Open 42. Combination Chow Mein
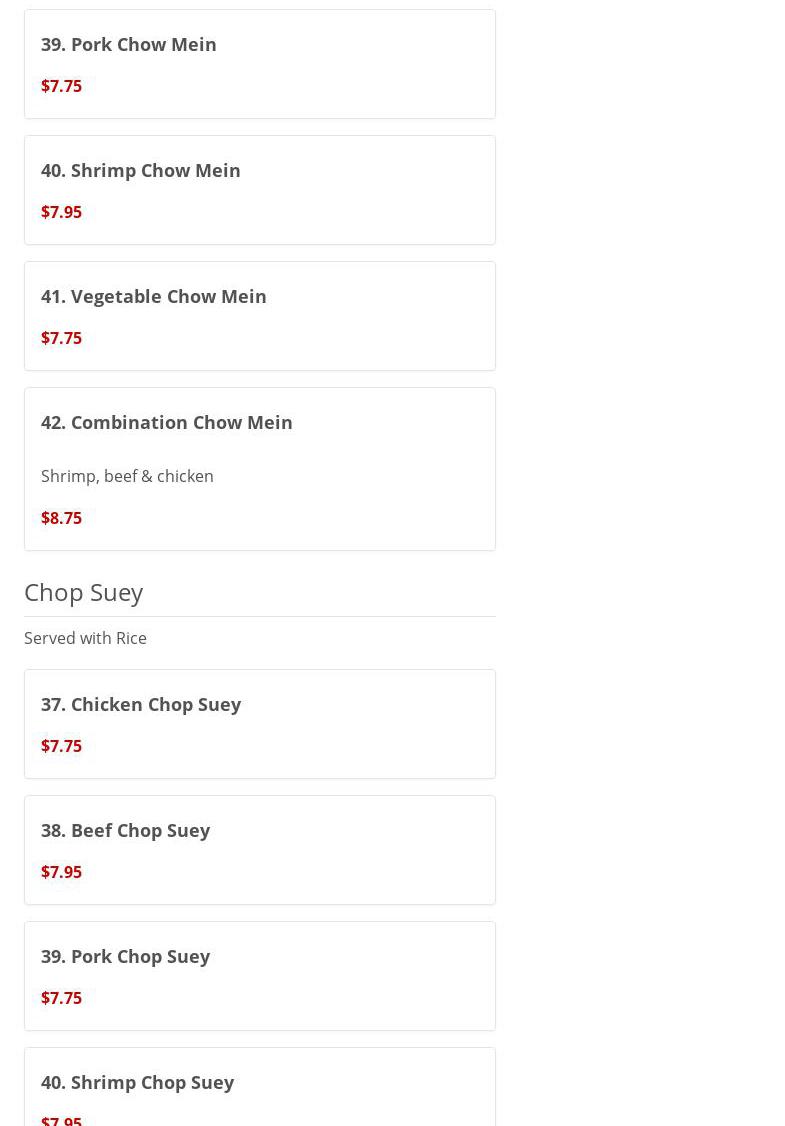 click(x=167, y=422)
